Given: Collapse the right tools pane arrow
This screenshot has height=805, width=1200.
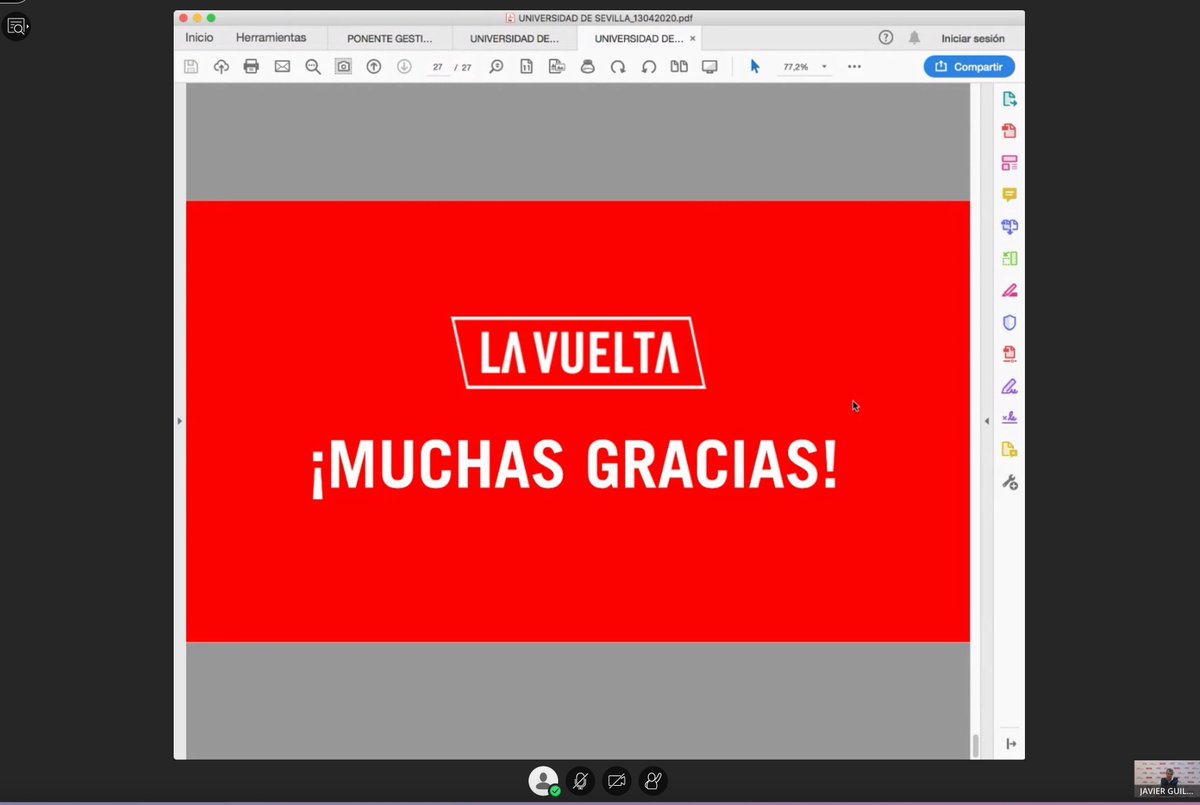Looking at the screenshot, I should click(986, 421).
